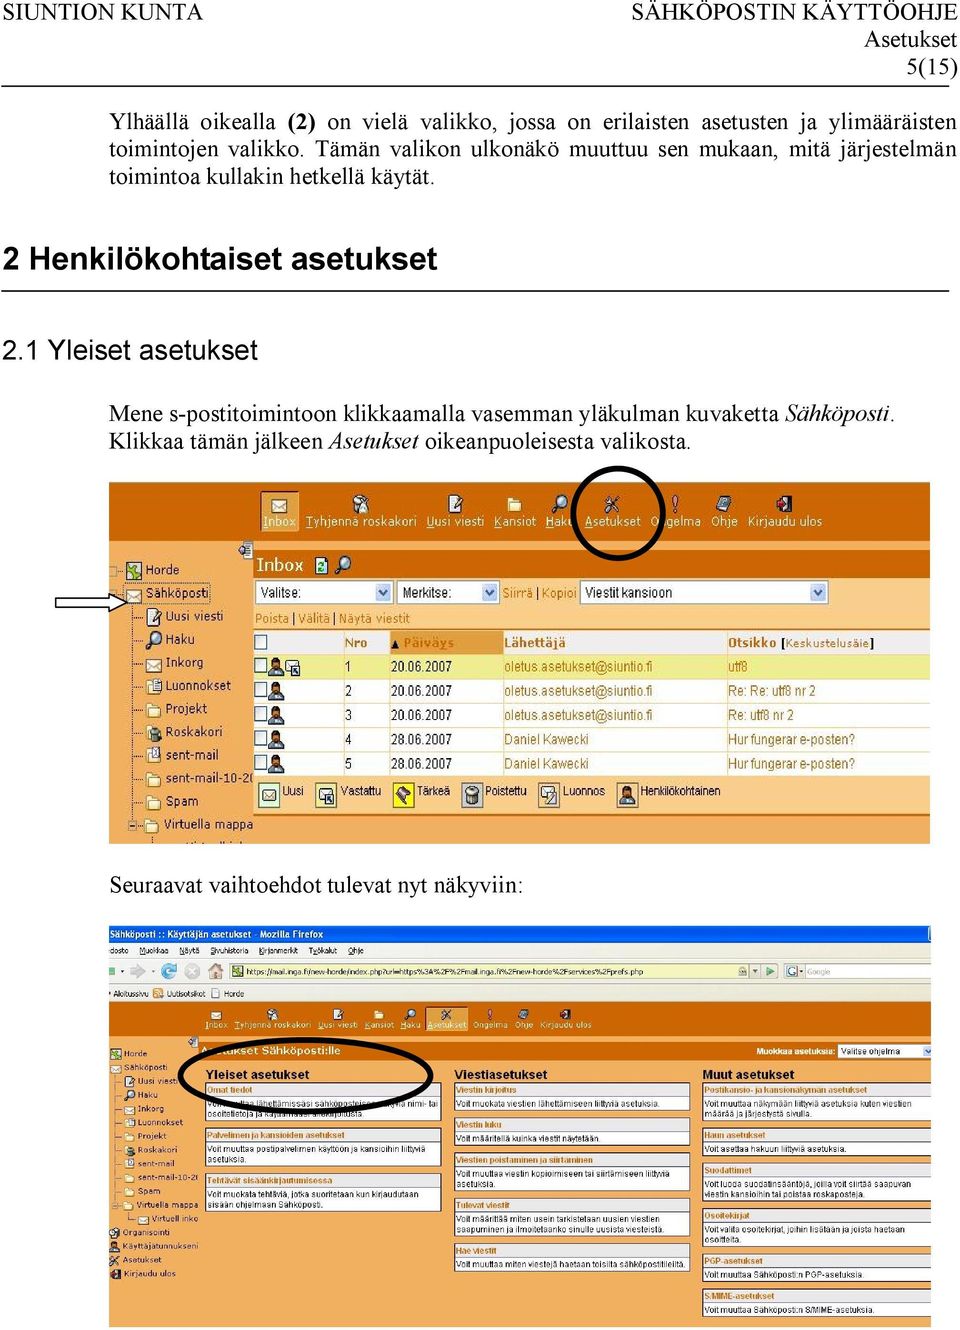Open Firefox Työkalut menu
The width and height of the screenshot is (960, 1330).
click(323, 951)
